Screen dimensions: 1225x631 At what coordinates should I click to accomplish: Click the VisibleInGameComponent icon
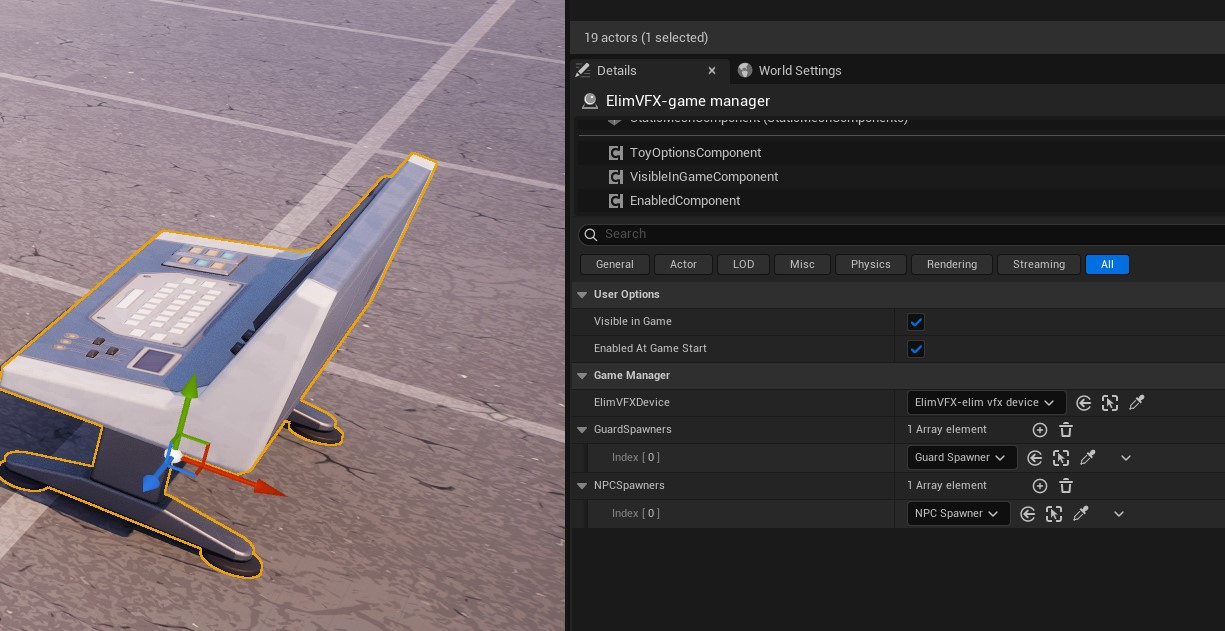point(617,177)
